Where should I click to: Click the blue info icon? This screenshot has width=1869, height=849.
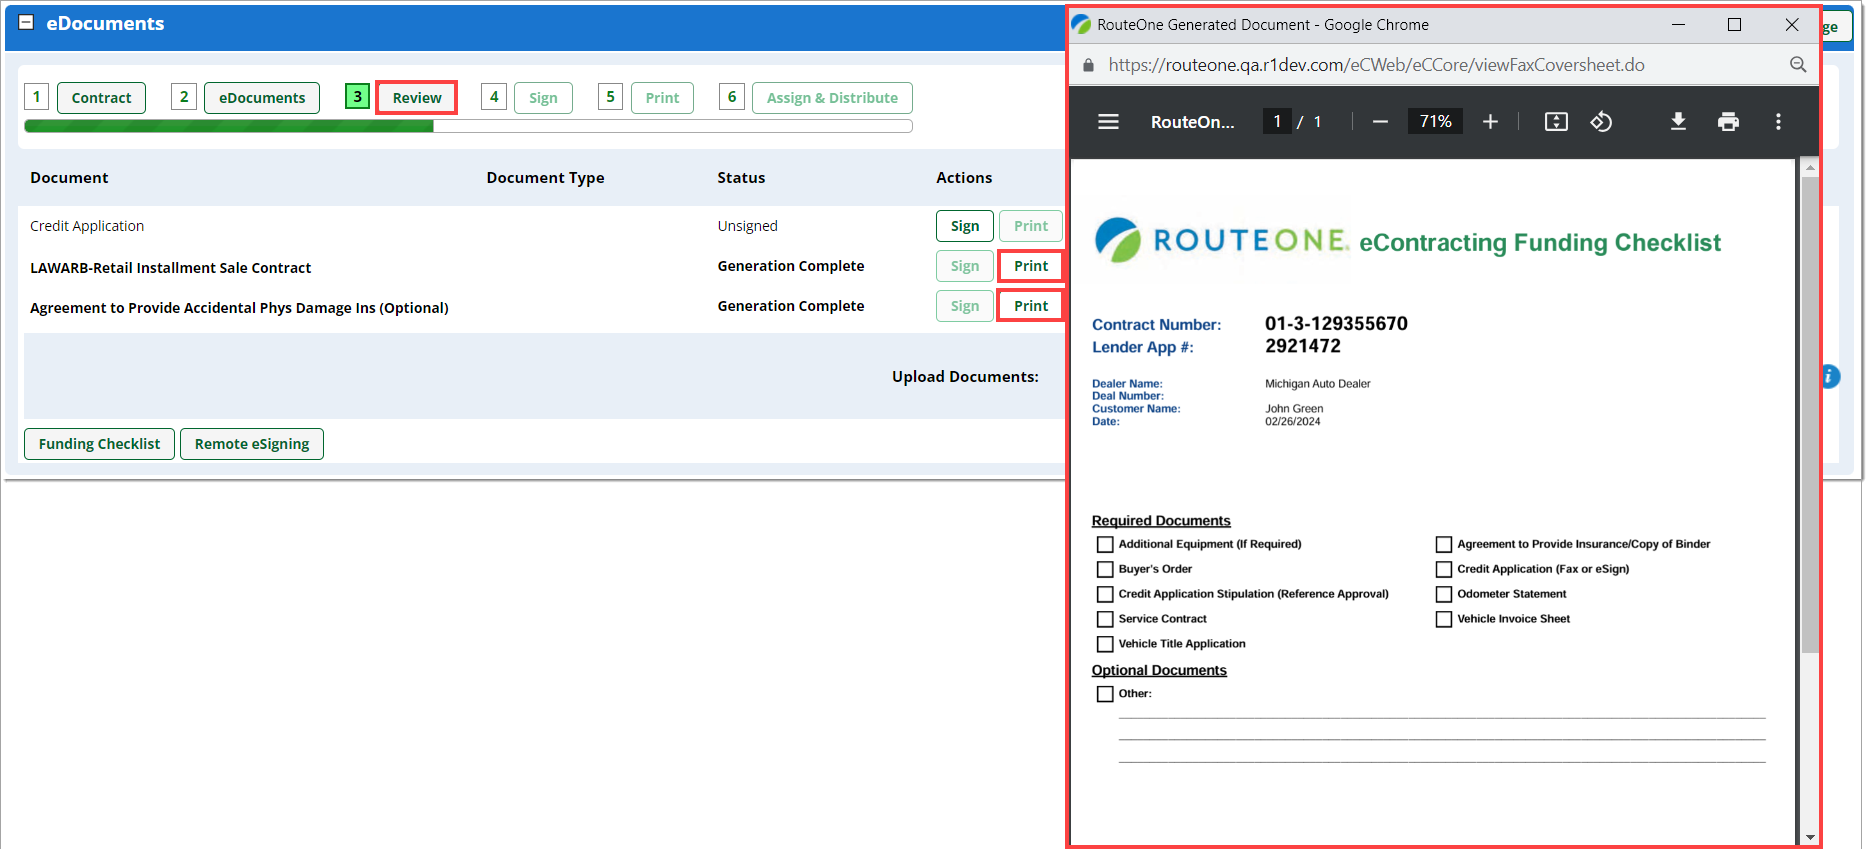click(1830, 376)
